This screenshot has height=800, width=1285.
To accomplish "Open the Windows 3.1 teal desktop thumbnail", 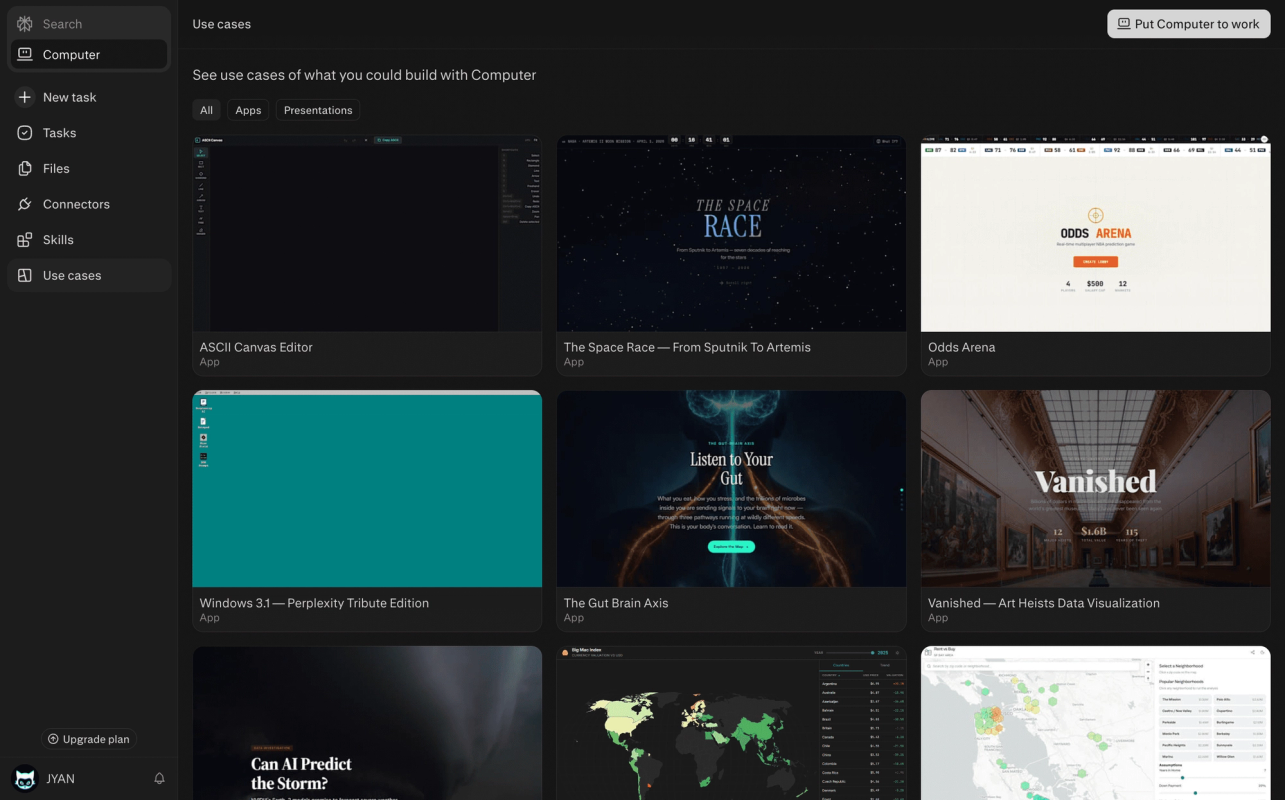I will click(367, 489).
